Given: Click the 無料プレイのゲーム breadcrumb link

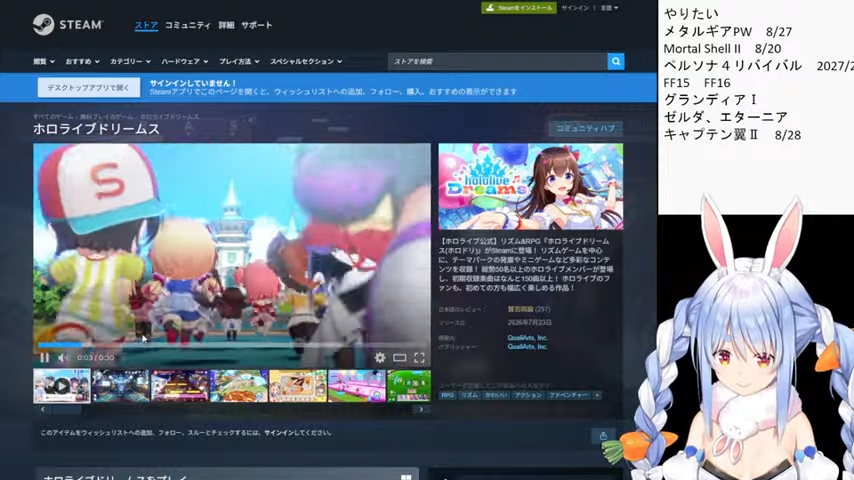Looking at the screenshot, I should tap(106, 117).
